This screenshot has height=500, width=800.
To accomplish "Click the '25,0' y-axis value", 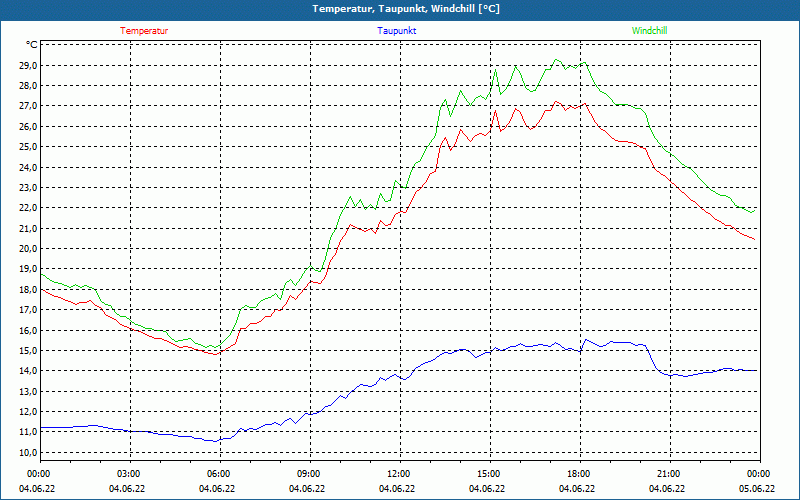I will click(x=28, y=147).
